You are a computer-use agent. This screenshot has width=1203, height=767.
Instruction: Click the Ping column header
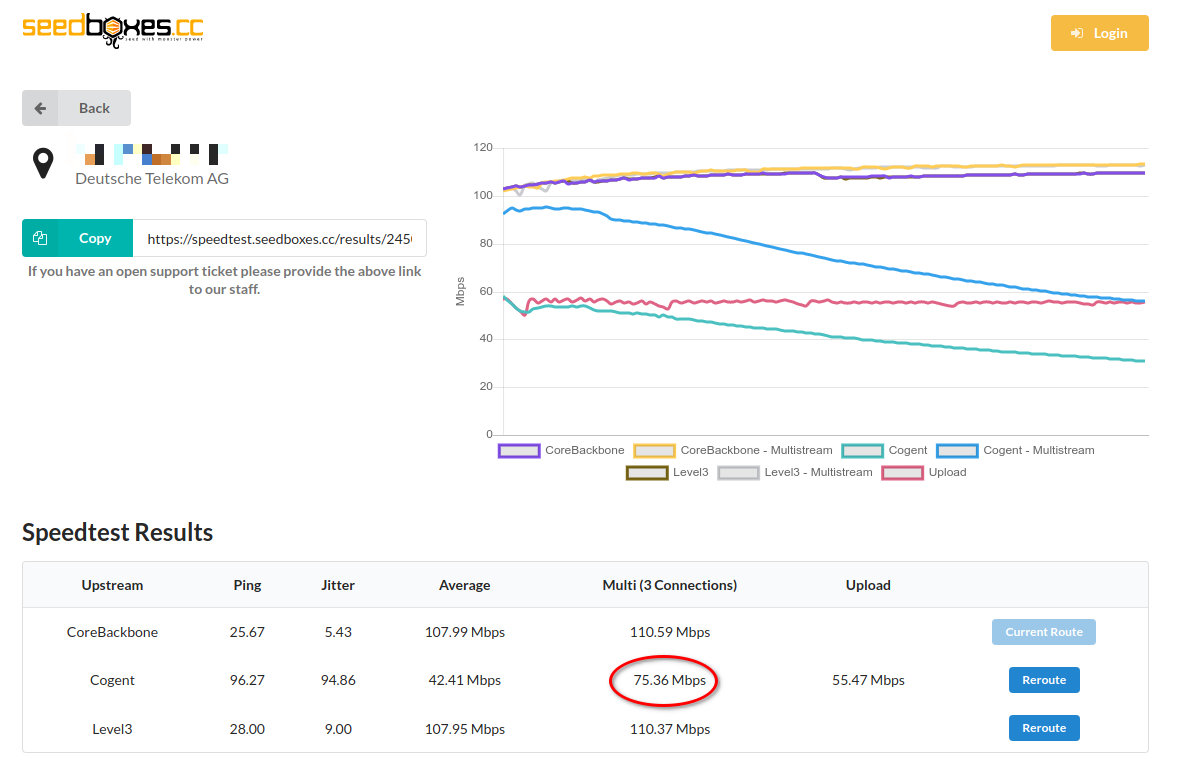247,585
